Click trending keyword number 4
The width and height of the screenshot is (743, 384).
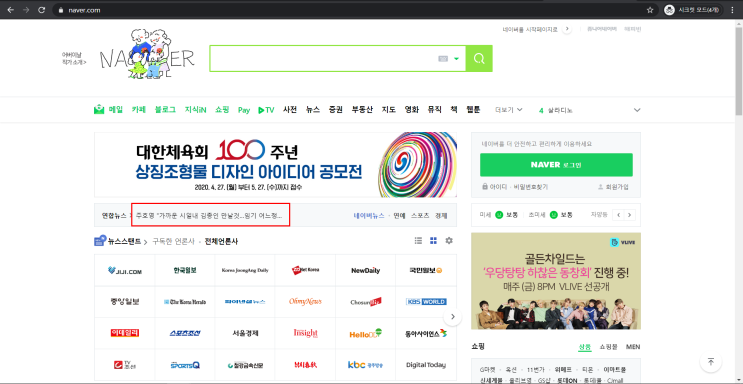pyautogui.click(x=555, y=110)
